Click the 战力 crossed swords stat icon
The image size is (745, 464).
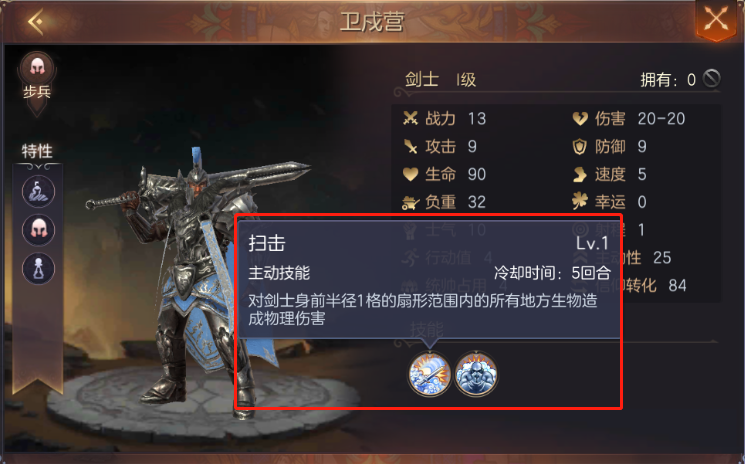(x=411, y=118)
